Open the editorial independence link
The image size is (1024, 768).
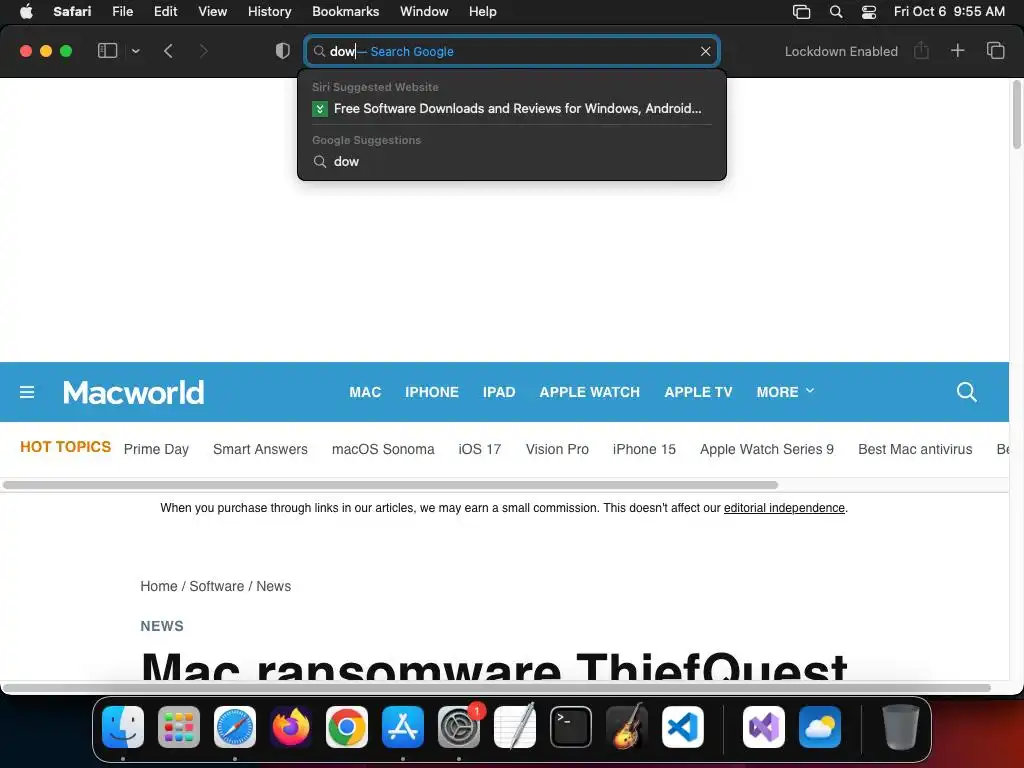click(x=784, y=508)
